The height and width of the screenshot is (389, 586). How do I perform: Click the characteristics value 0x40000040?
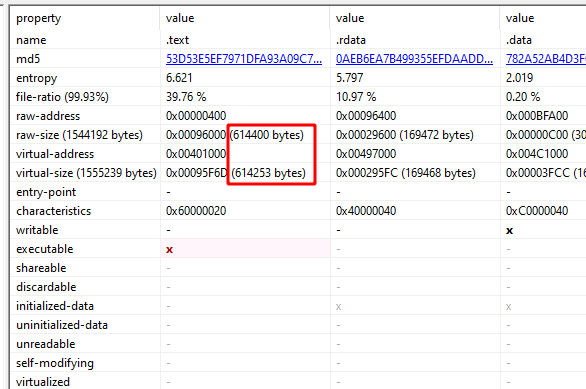click(366, 211)
